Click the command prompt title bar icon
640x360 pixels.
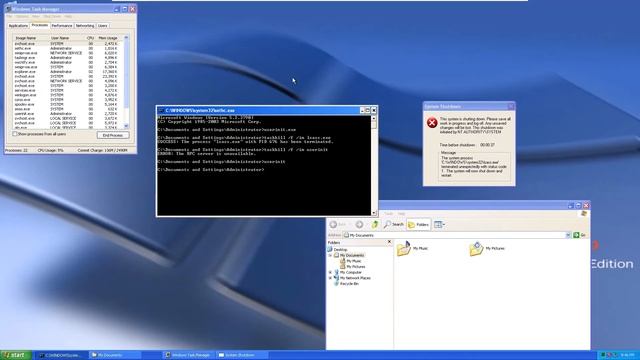coord(161,110)
